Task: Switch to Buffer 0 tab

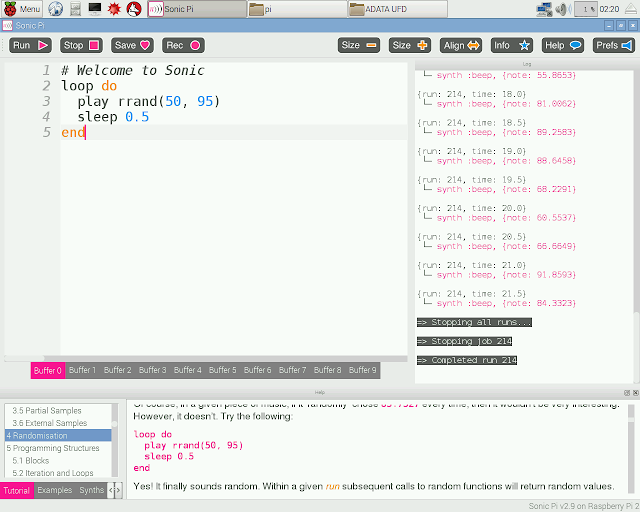Action: click(x=48, y=370)
